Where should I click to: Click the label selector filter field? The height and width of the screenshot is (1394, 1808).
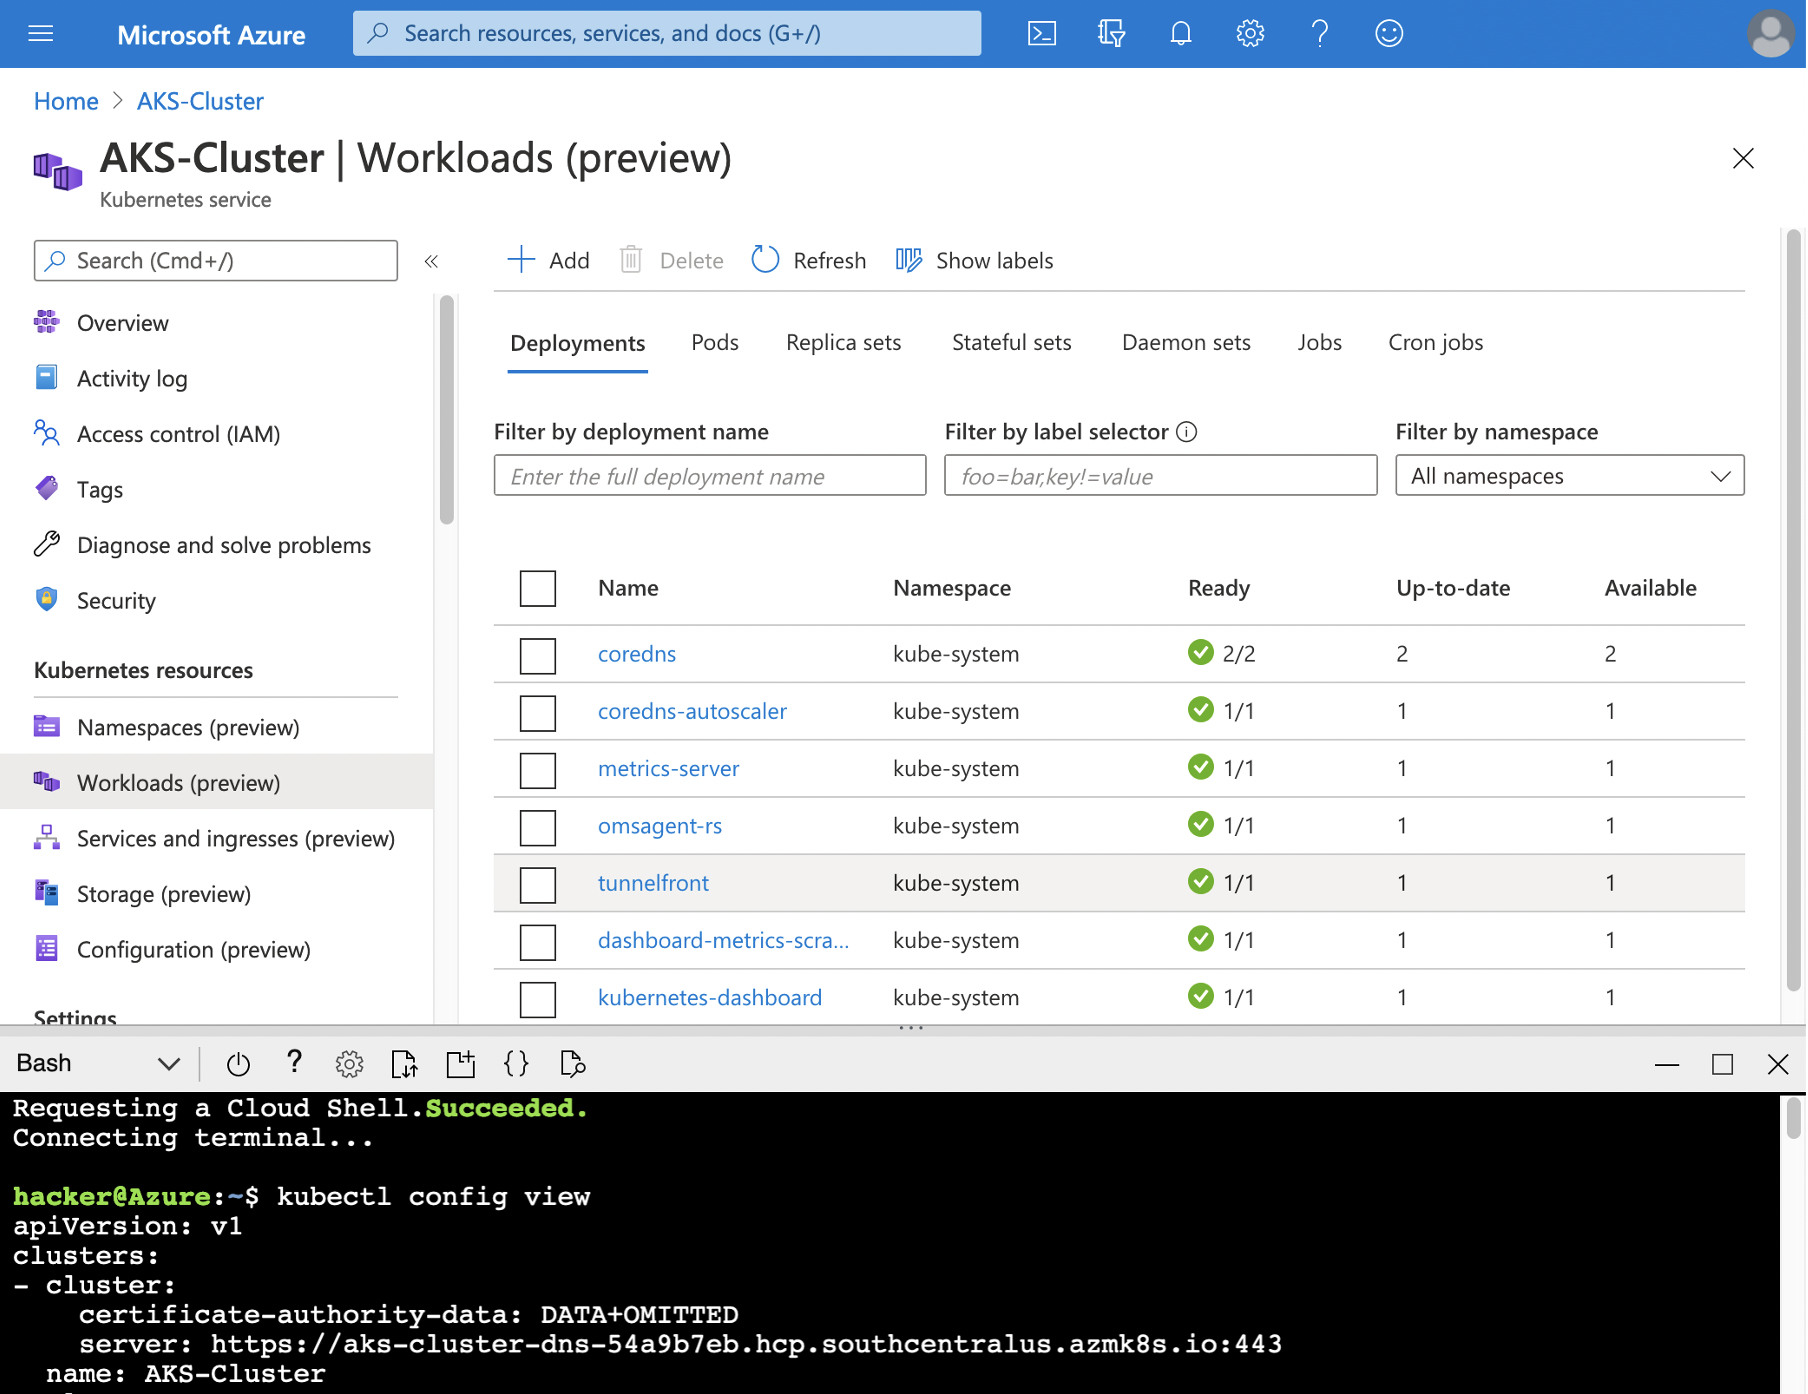point(1160,476)
